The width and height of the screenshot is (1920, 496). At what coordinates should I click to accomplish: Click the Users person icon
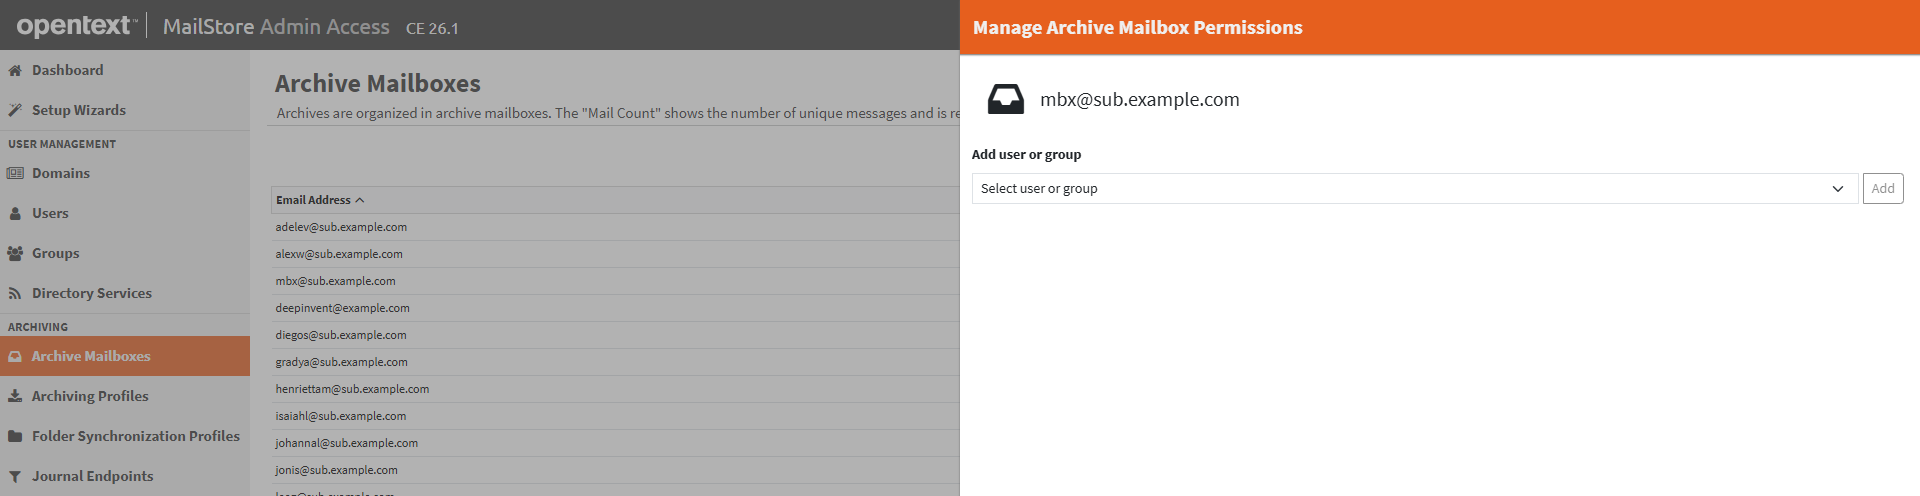15,213
